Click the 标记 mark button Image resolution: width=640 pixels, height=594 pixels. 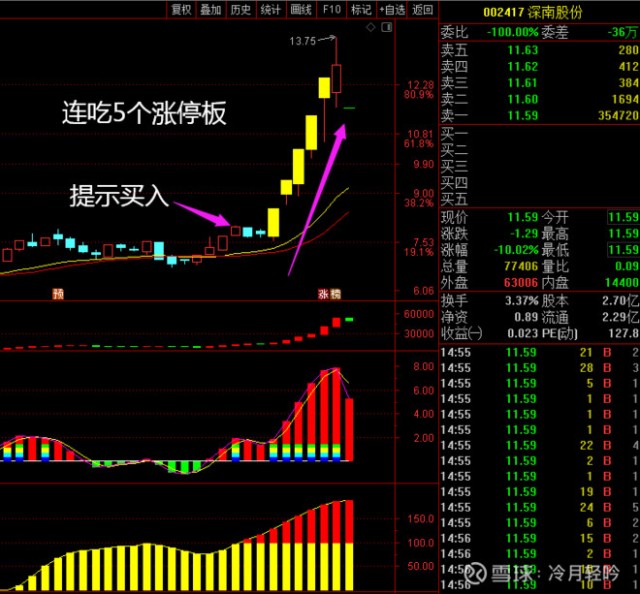pyautogui.click(x=362, y=10)
